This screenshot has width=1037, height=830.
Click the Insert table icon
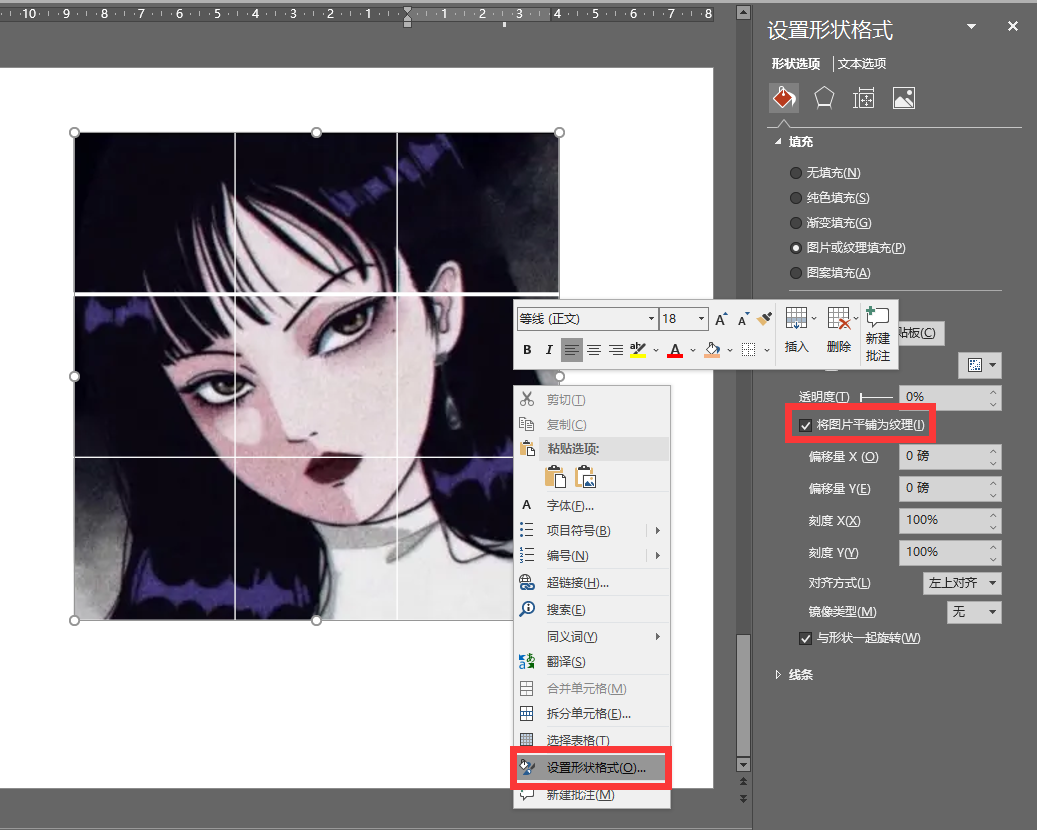(796, 318)
